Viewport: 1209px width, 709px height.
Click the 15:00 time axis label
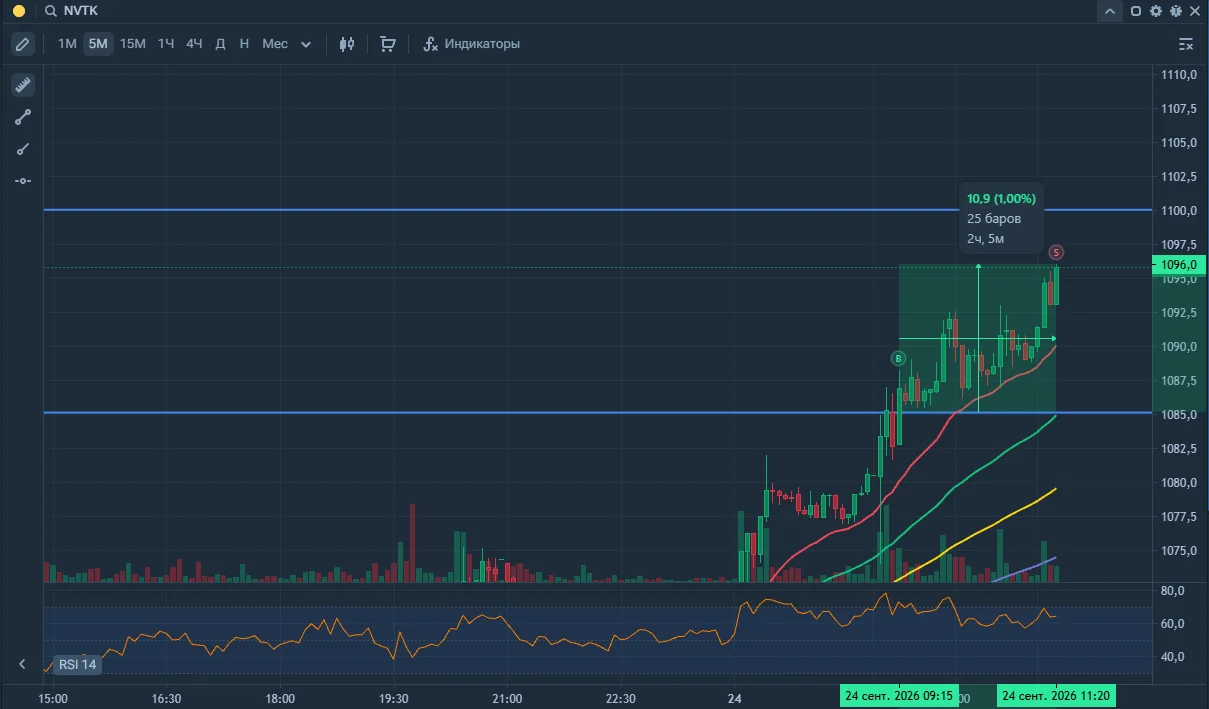pos(53,698)
